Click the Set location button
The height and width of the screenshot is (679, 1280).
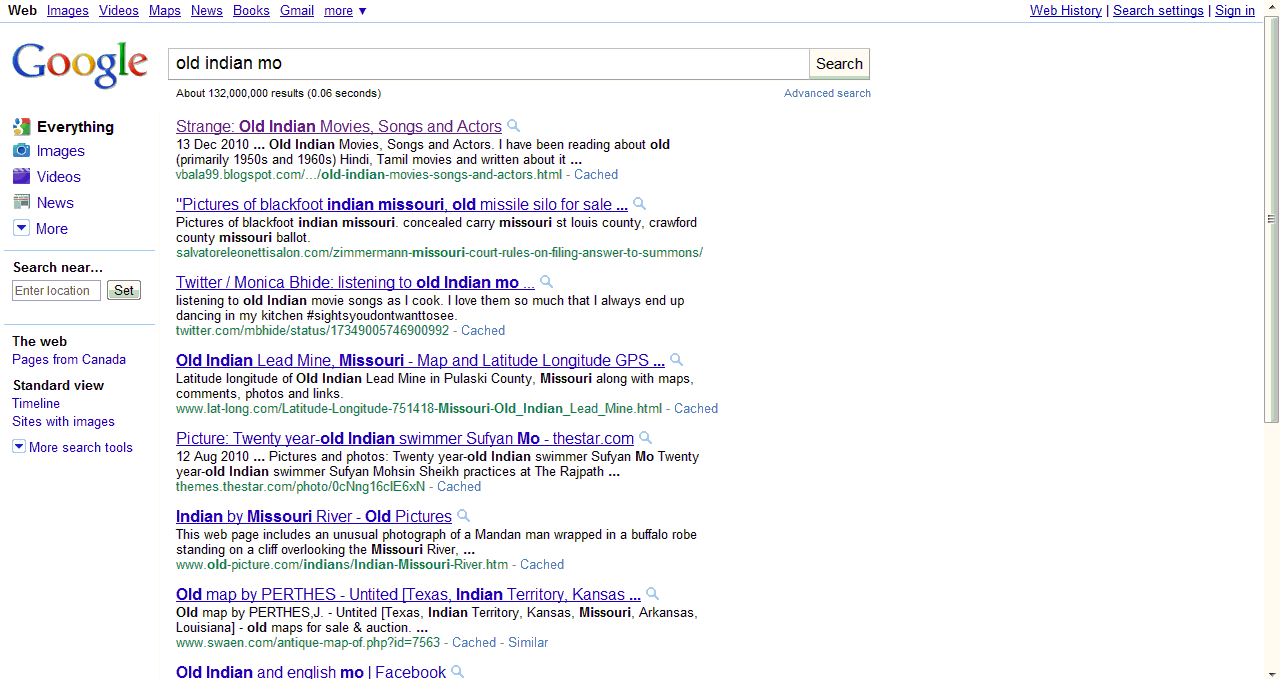[124, 290]
